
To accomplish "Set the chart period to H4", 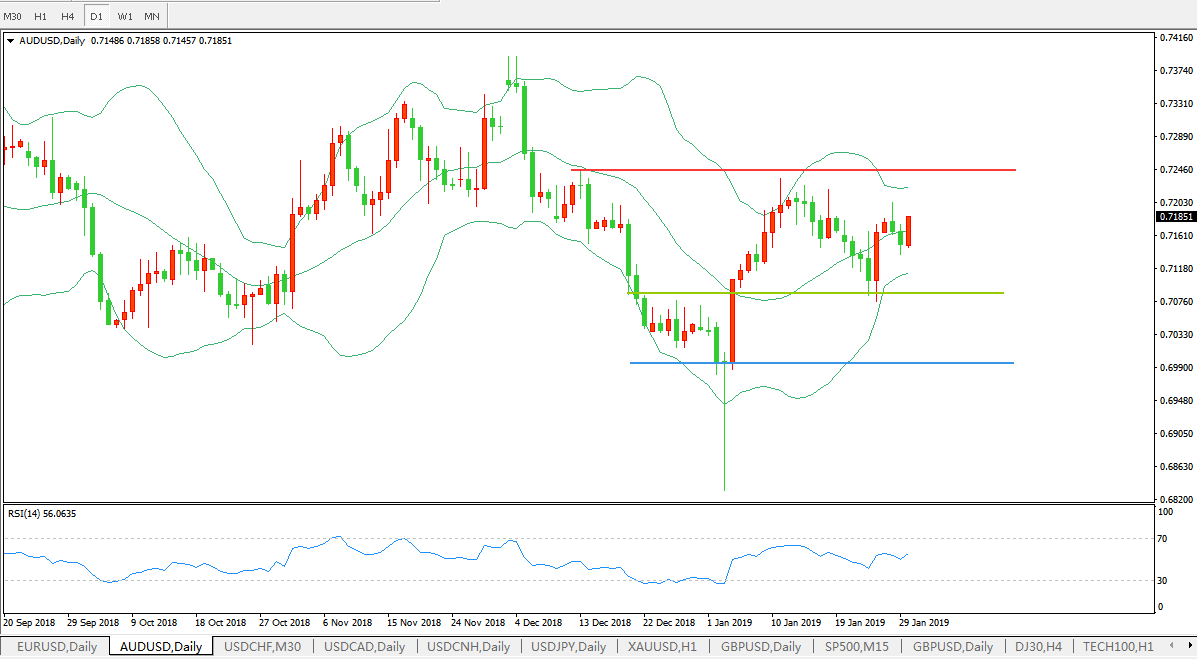I will pyautogui.click(x=68, y=16).
